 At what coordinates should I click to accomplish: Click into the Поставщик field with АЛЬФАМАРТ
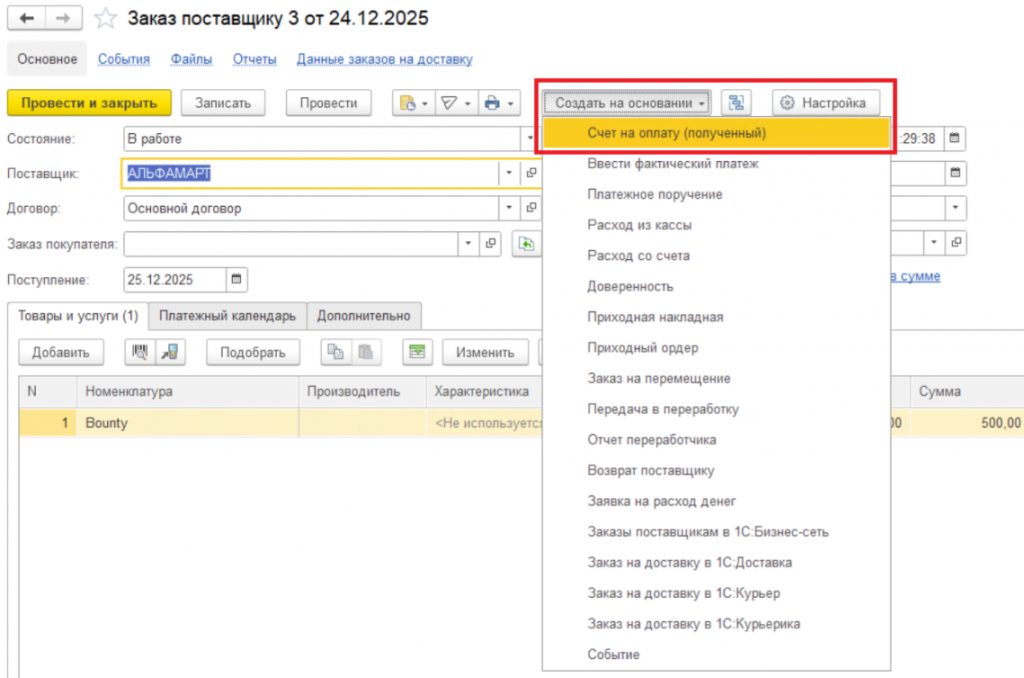311,173
